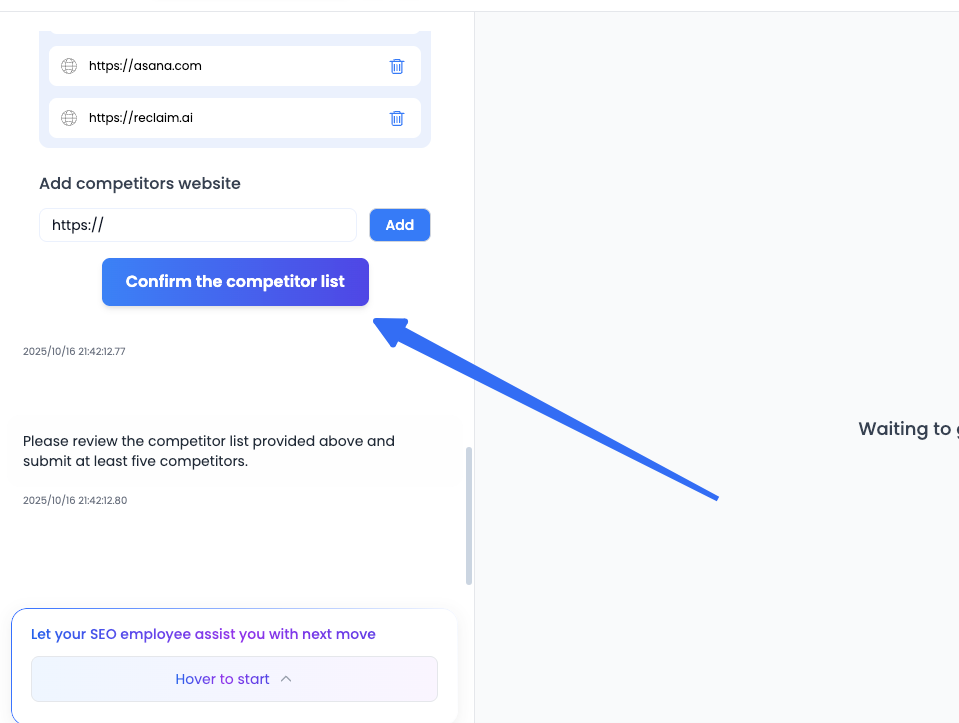Screen dimensions: 959x723
Task: Expand the chevron next to Hover to start
Action: [x=286, y=679]
